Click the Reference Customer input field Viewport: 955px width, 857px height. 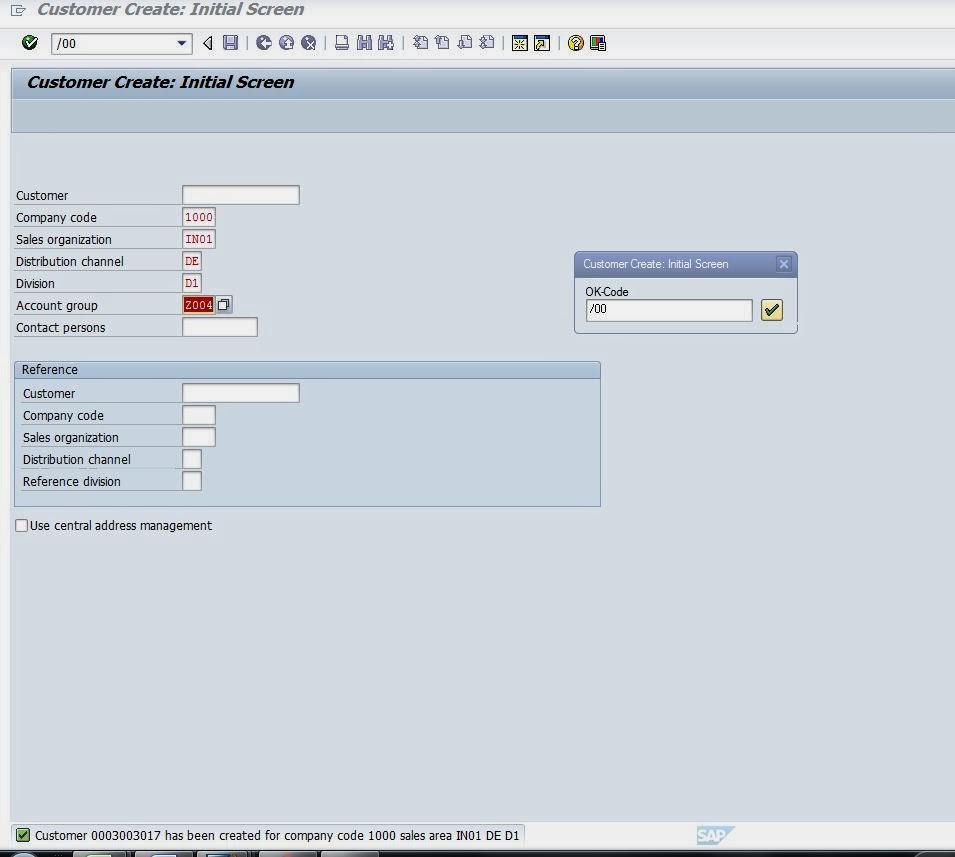click(x=240, y=392)
